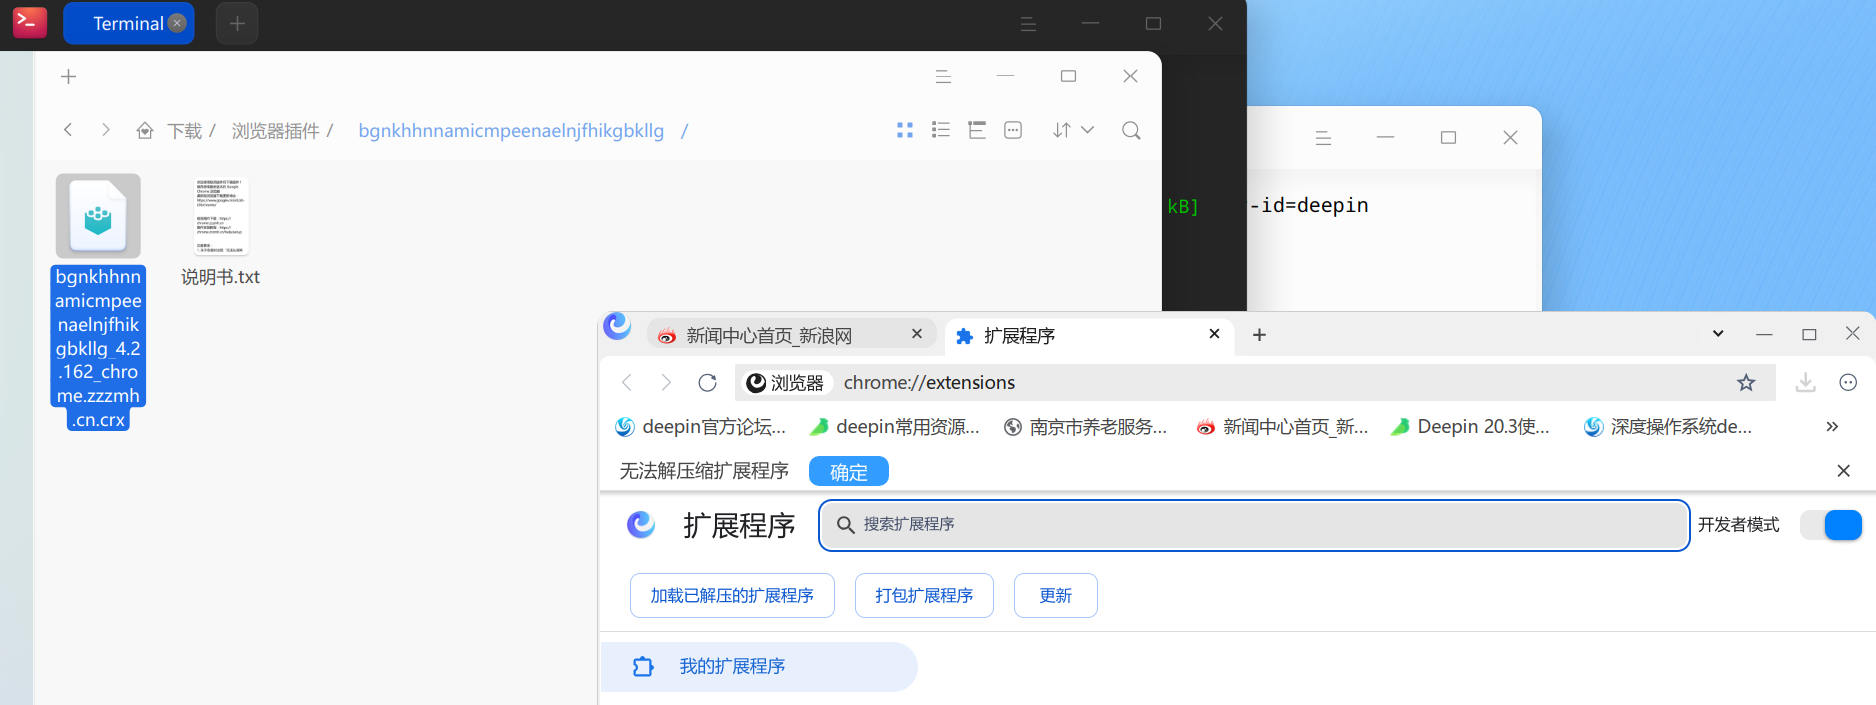Screen dimensions: 1876x705
Task: Click 确定 on the unpack error bar
Action: pyautogui.click(x=849, y=471)
